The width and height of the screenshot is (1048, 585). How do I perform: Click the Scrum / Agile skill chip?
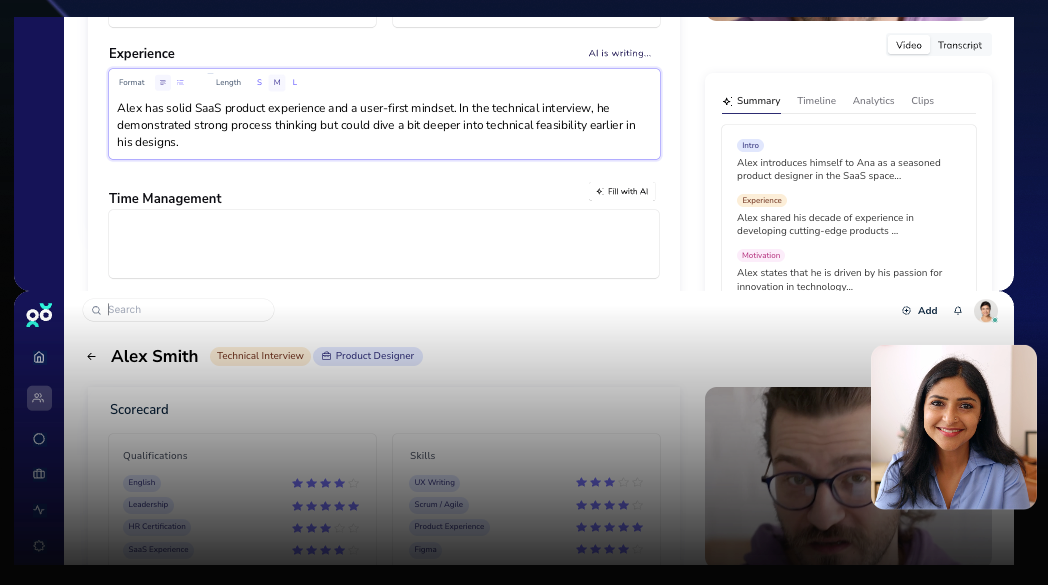pos(438,505)
